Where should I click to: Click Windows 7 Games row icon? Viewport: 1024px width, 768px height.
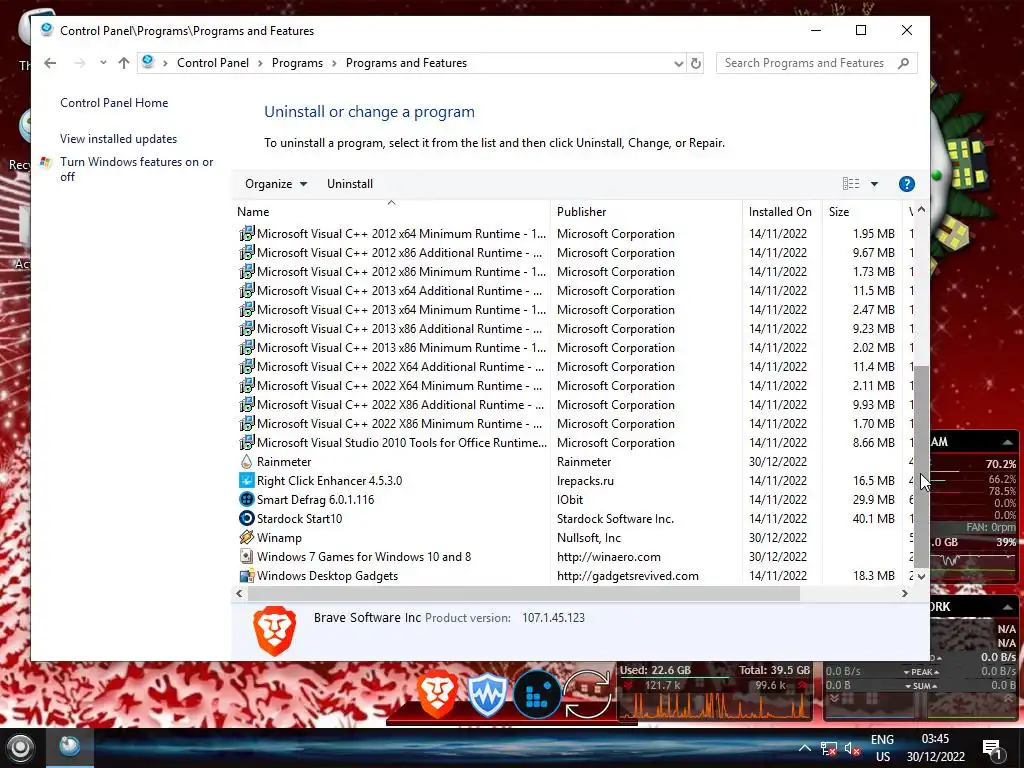click(246, 556)
